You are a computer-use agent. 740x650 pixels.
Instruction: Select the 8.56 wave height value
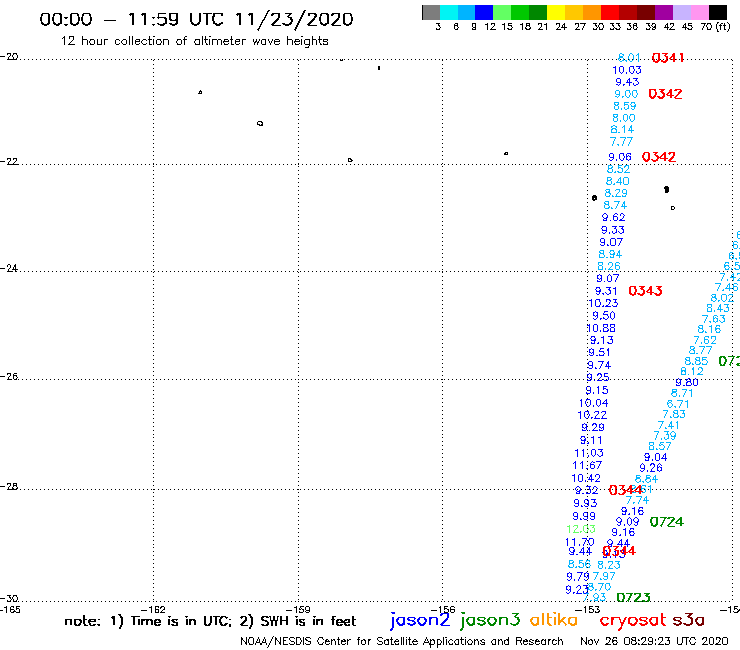pyautogui.click(x=579, y=564)
